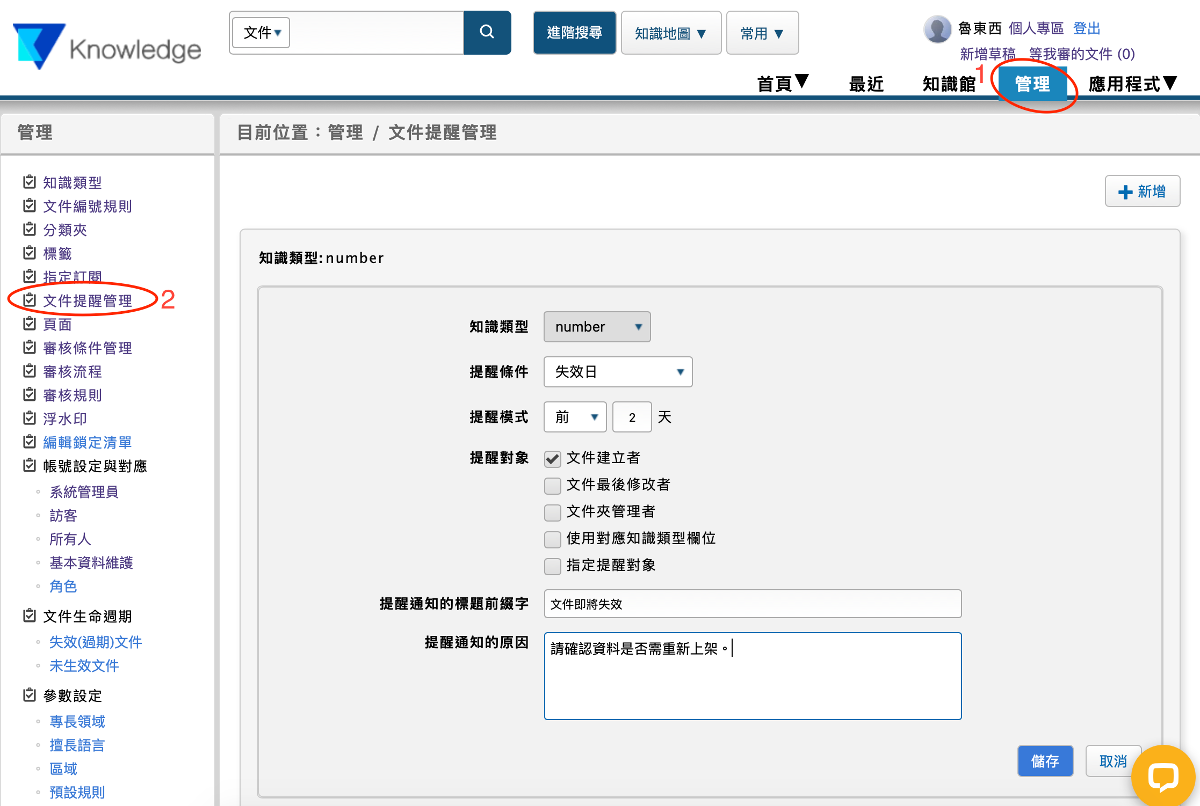This screenshot has height=806, width=1200.
Task: Check the 指定提醒對象 checkbox
Action: [552, 566]
